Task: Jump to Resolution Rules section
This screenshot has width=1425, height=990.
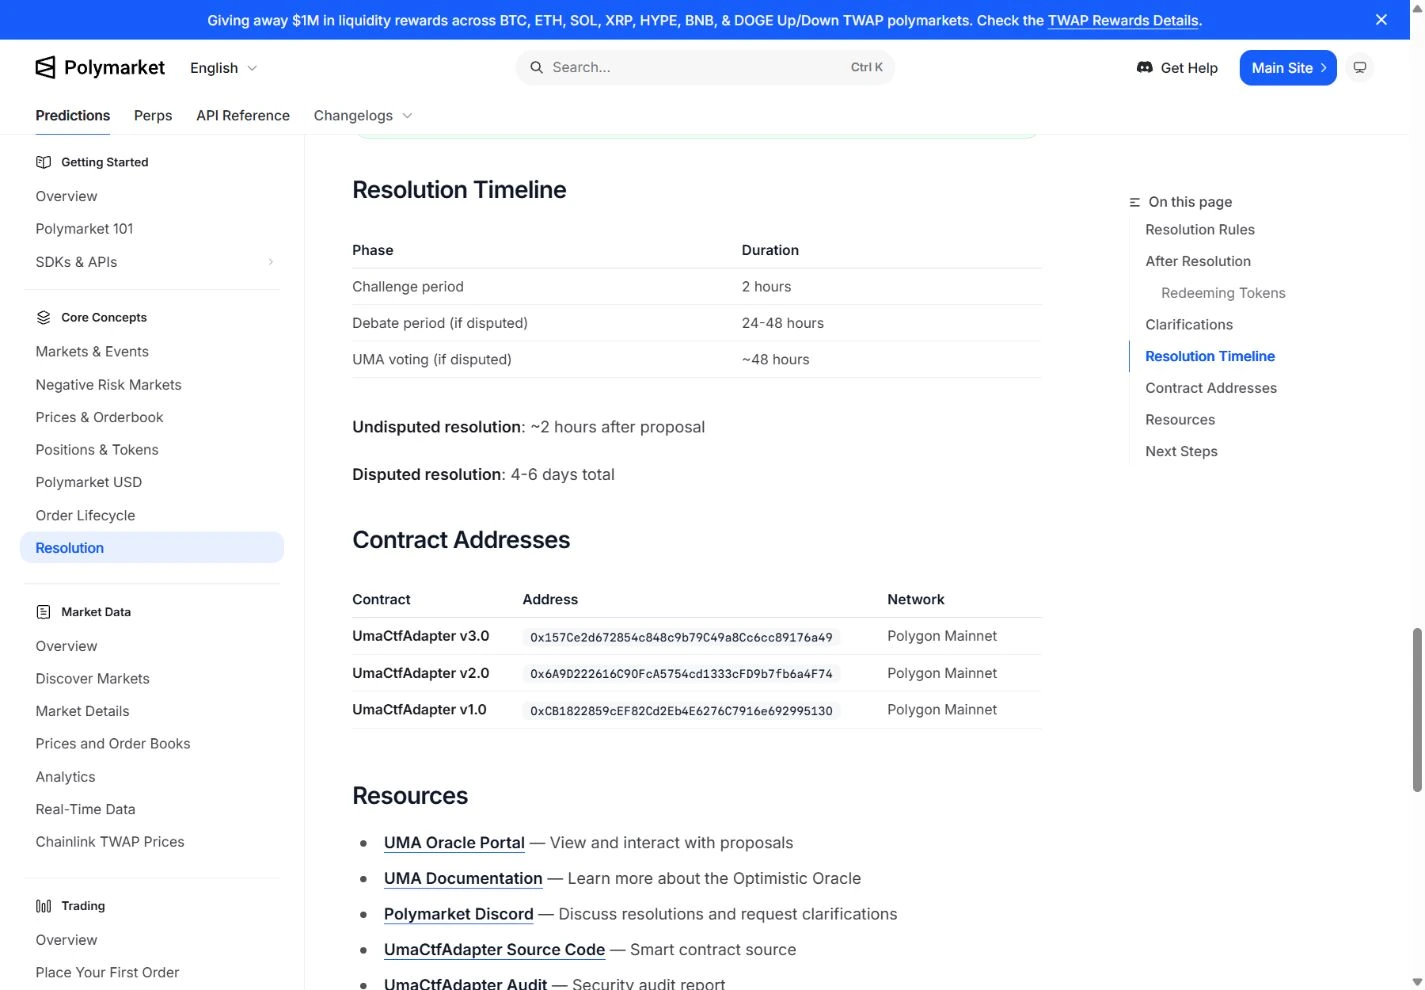Action: point(1200,230)
